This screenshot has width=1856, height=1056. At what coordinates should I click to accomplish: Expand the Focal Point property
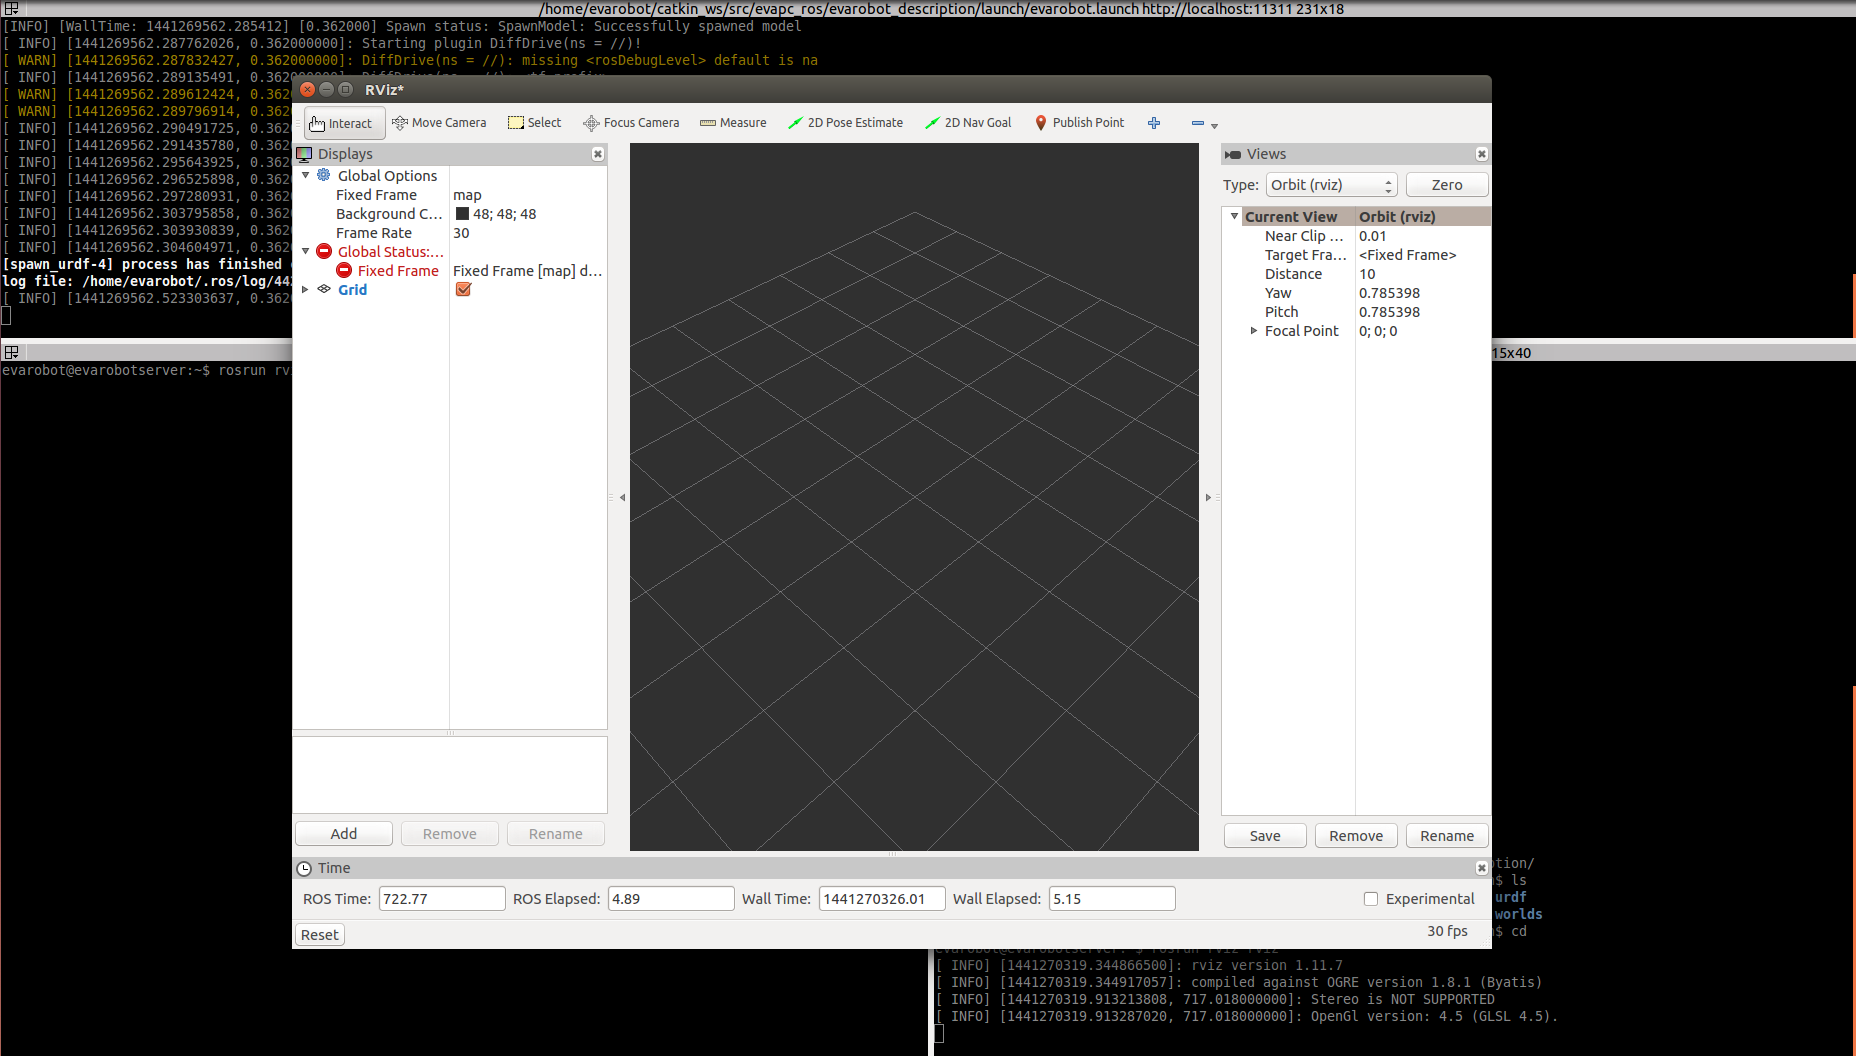[1254, 331]
